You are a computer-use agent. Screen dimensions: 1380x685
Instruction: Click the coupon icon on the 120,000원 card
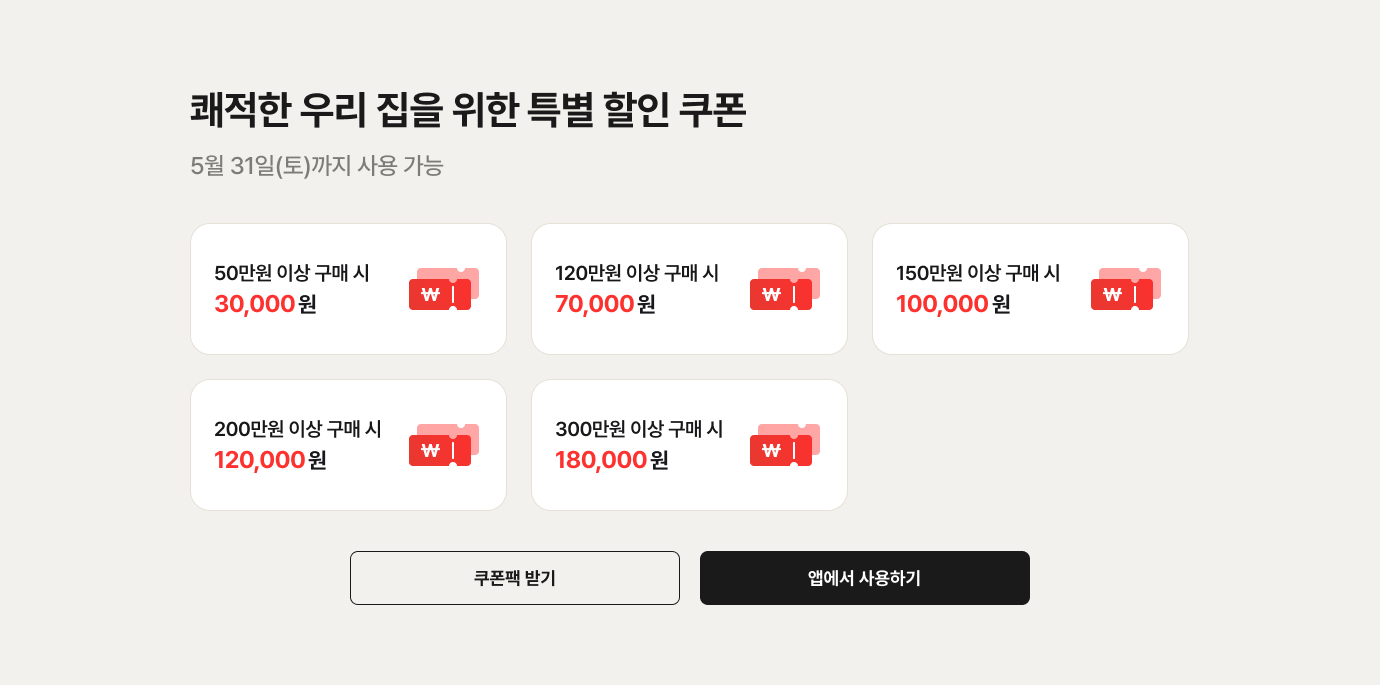coord(444,445)
